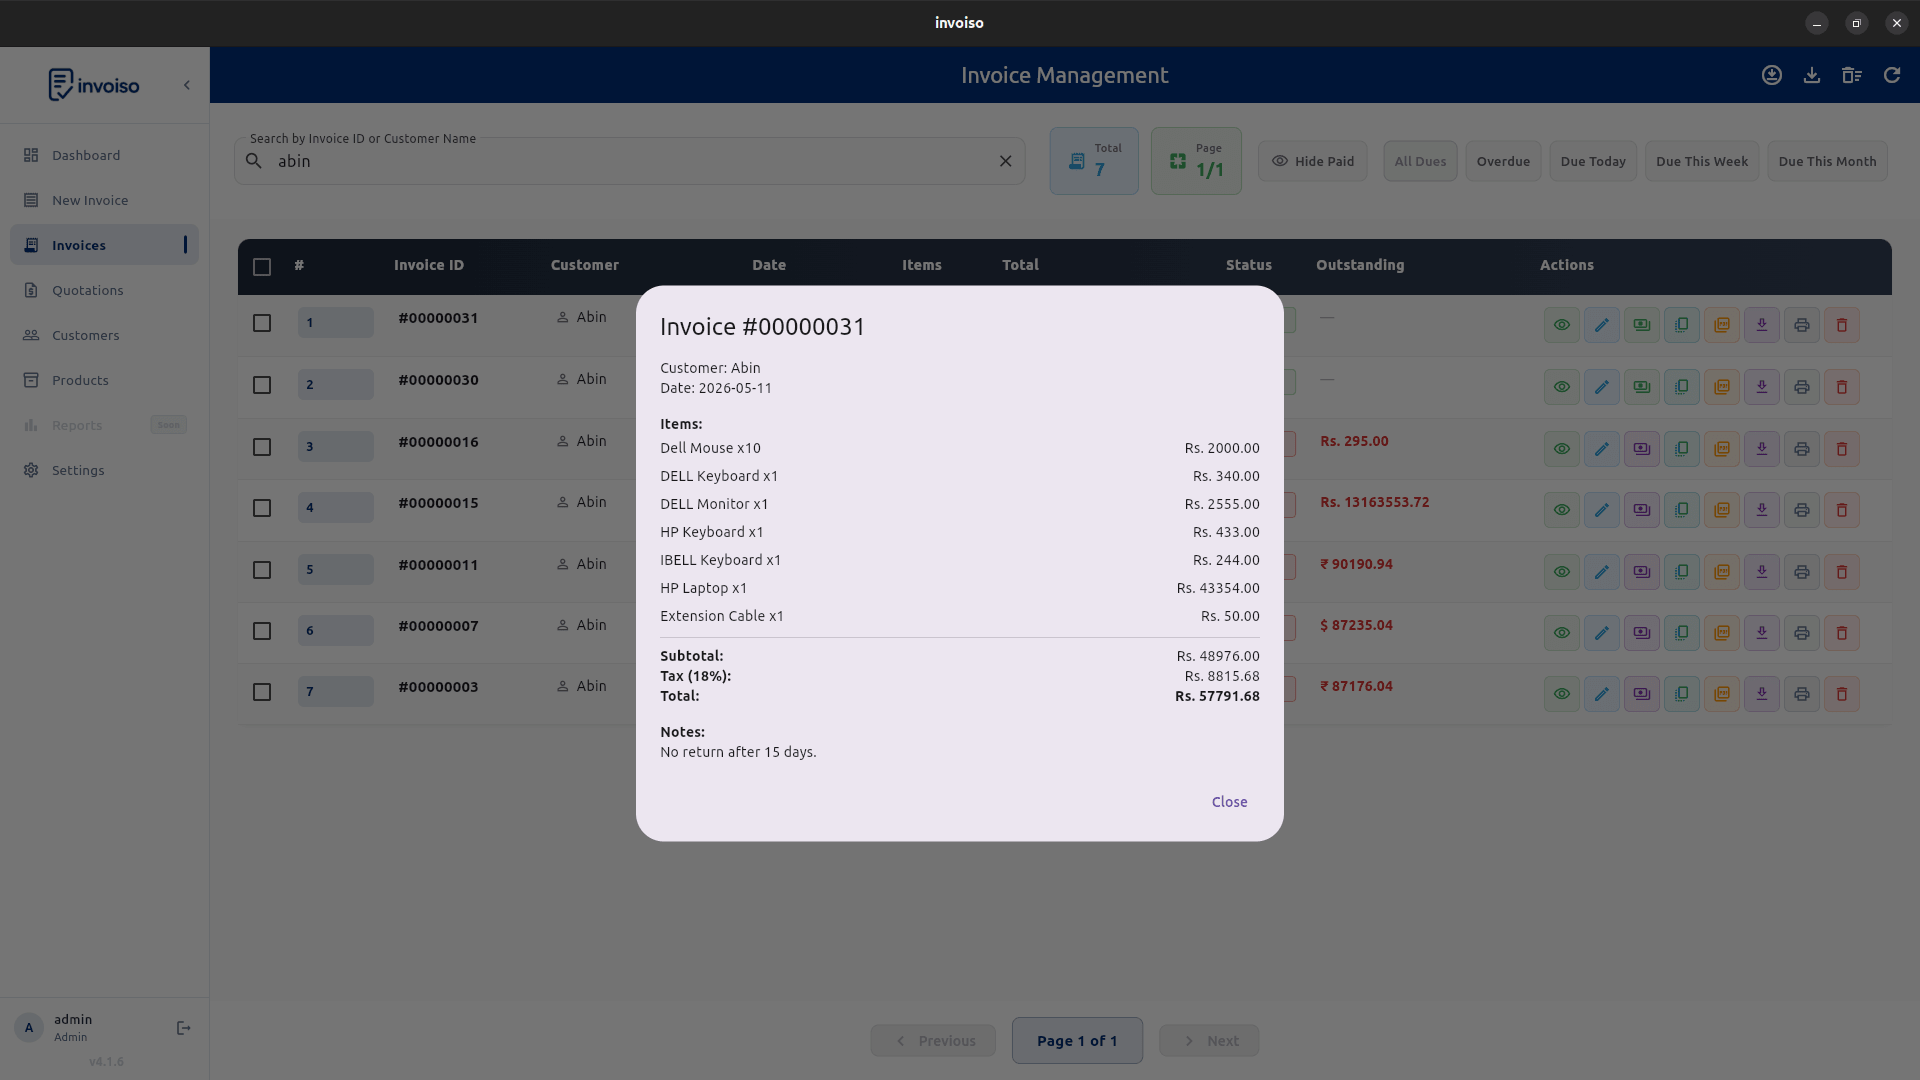Screen dimensions: 1920x1080
Task: Click the circled download icon in header
Action: click(1772, 75)
